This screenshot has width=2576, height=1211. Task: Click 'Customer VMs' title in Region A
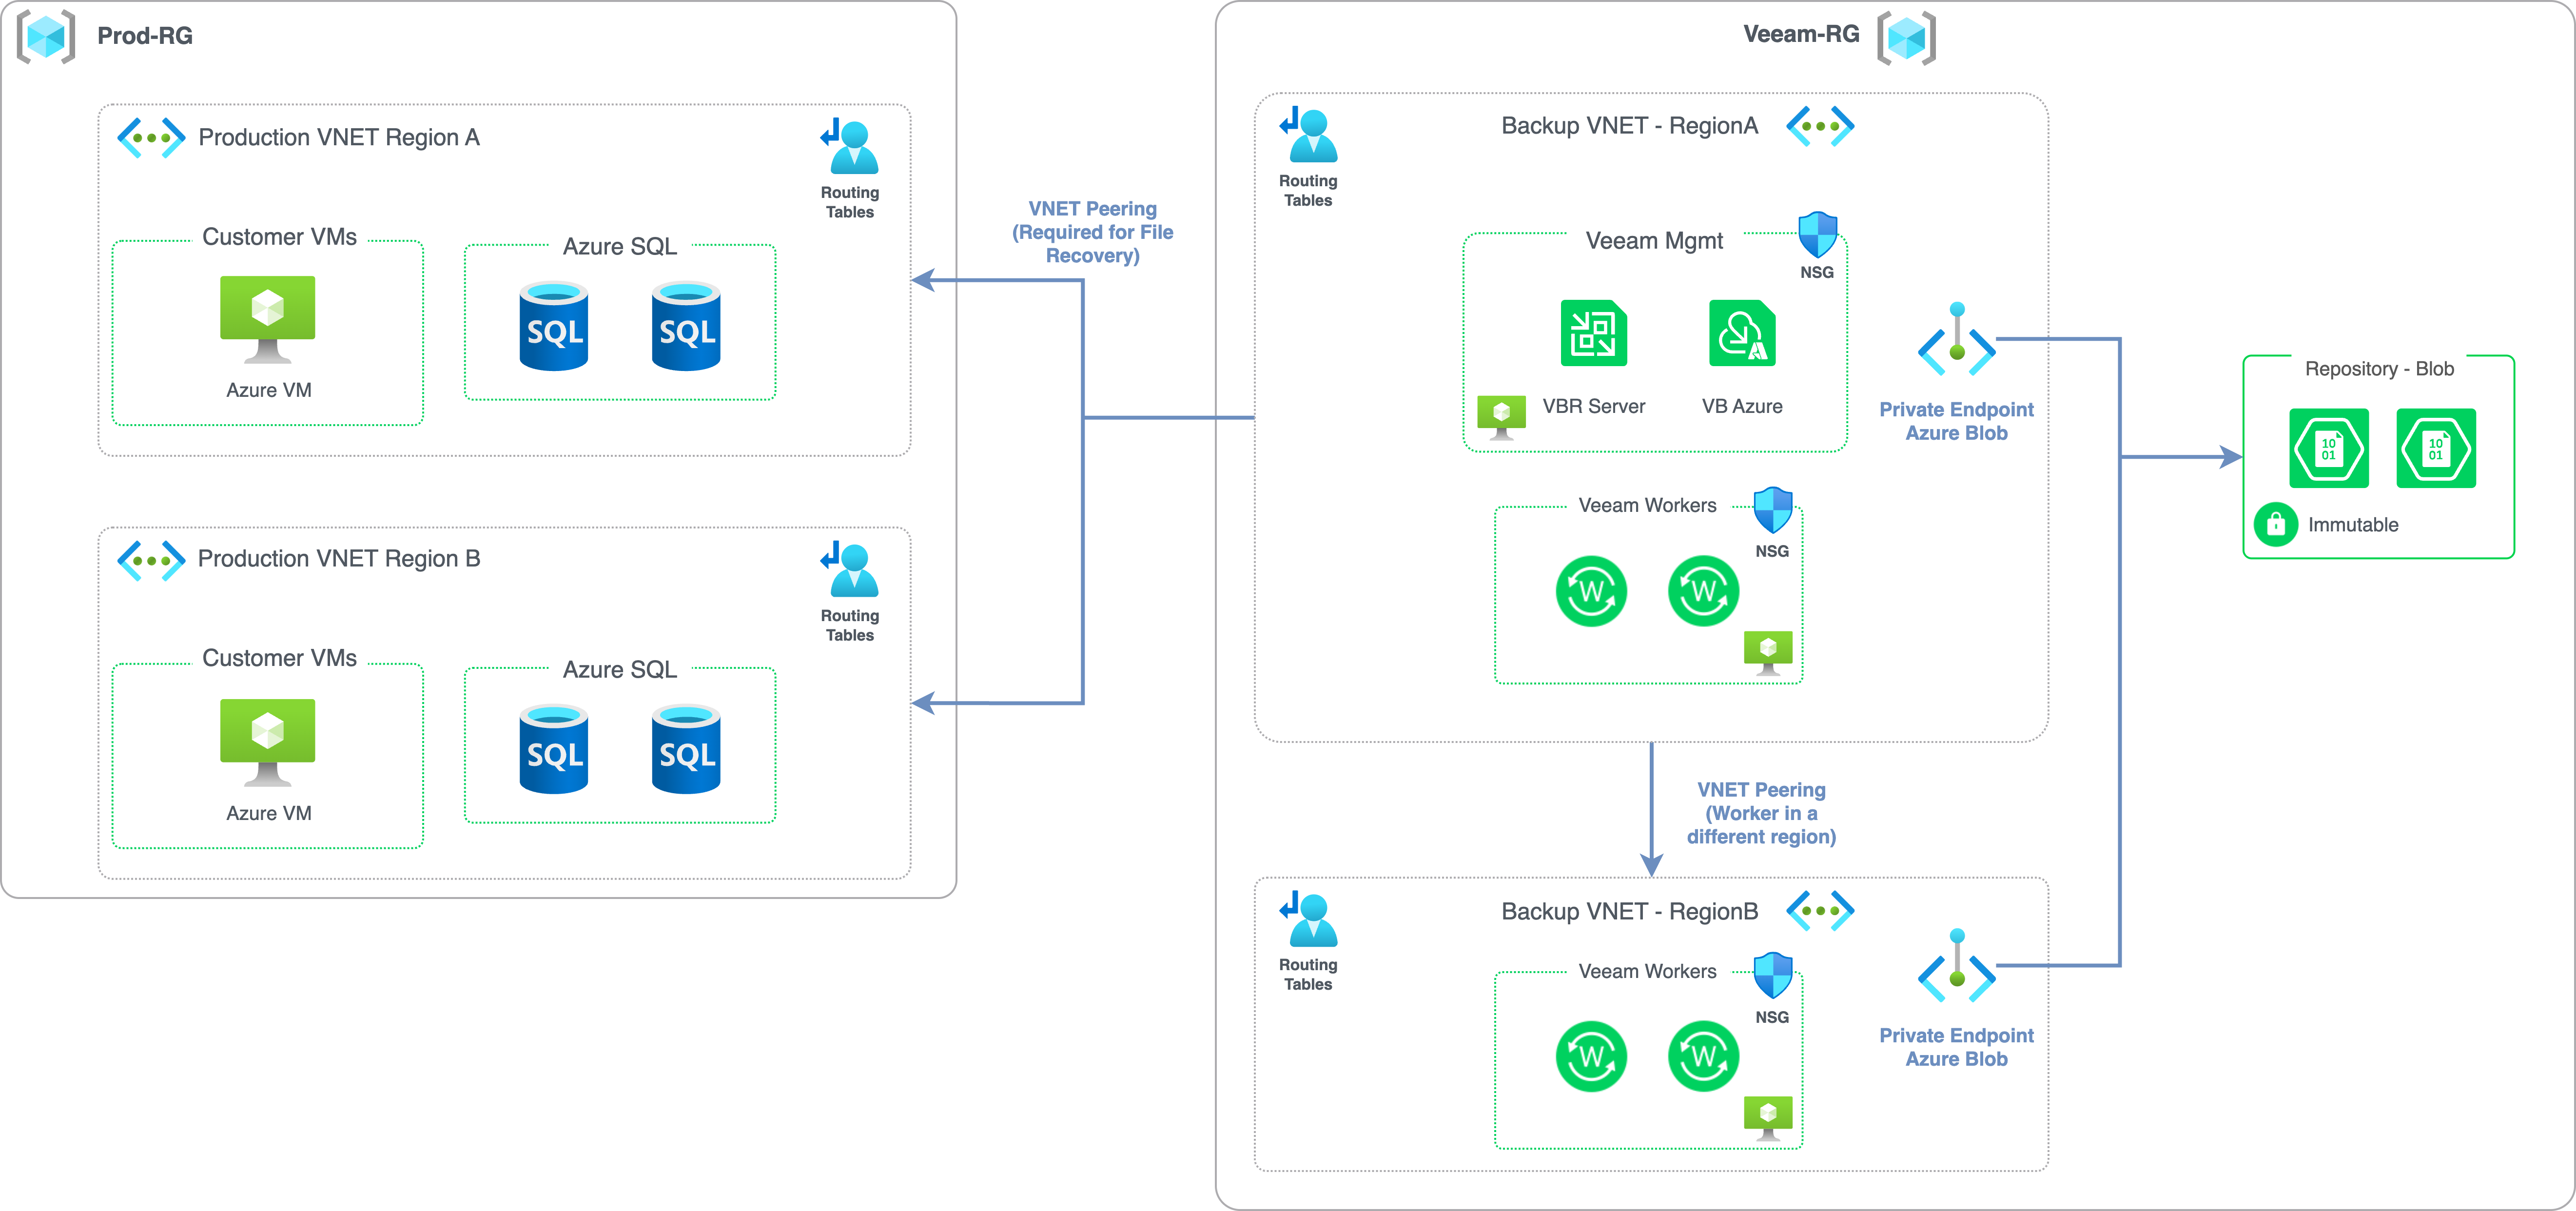[x=279, y=237]
